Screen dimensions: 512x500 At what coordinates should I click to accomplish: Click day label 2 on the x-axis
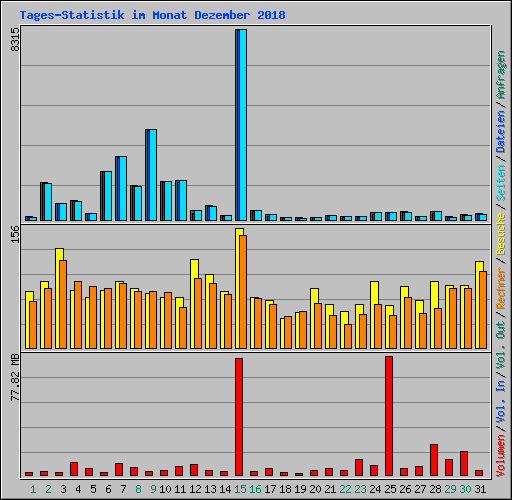click(x=48, y=489)
